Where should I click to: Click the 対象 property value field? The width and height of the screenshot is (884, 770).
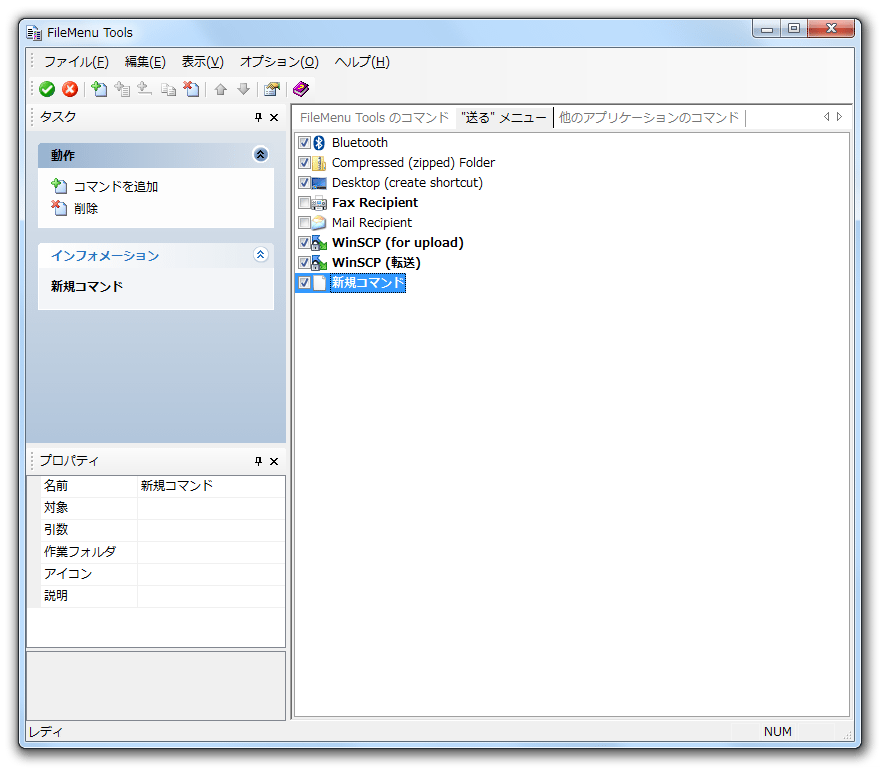(x=211, y=508)
